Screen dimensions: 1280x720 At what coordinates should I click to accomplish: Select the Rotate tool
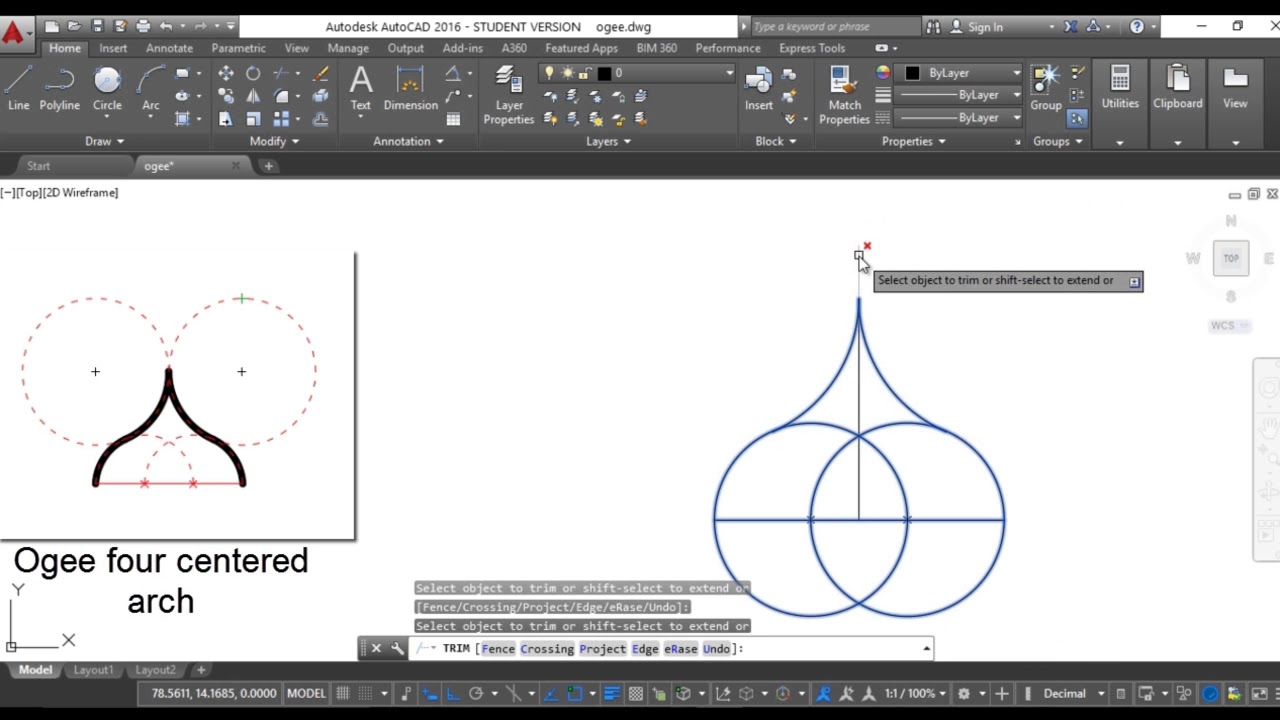253,73
